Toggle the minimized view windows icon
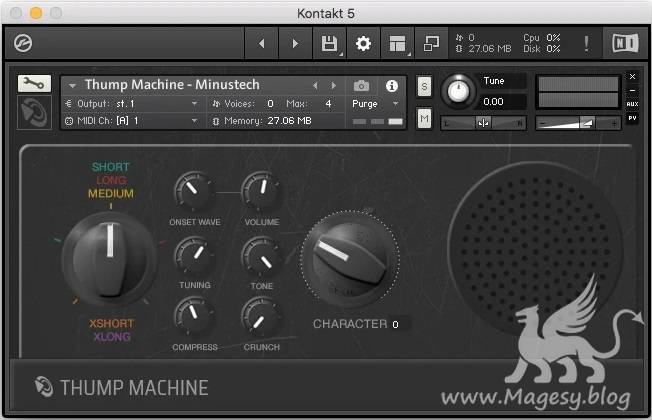Image resolution: width=652 pixels, height=420 pixels. [431, 43]
